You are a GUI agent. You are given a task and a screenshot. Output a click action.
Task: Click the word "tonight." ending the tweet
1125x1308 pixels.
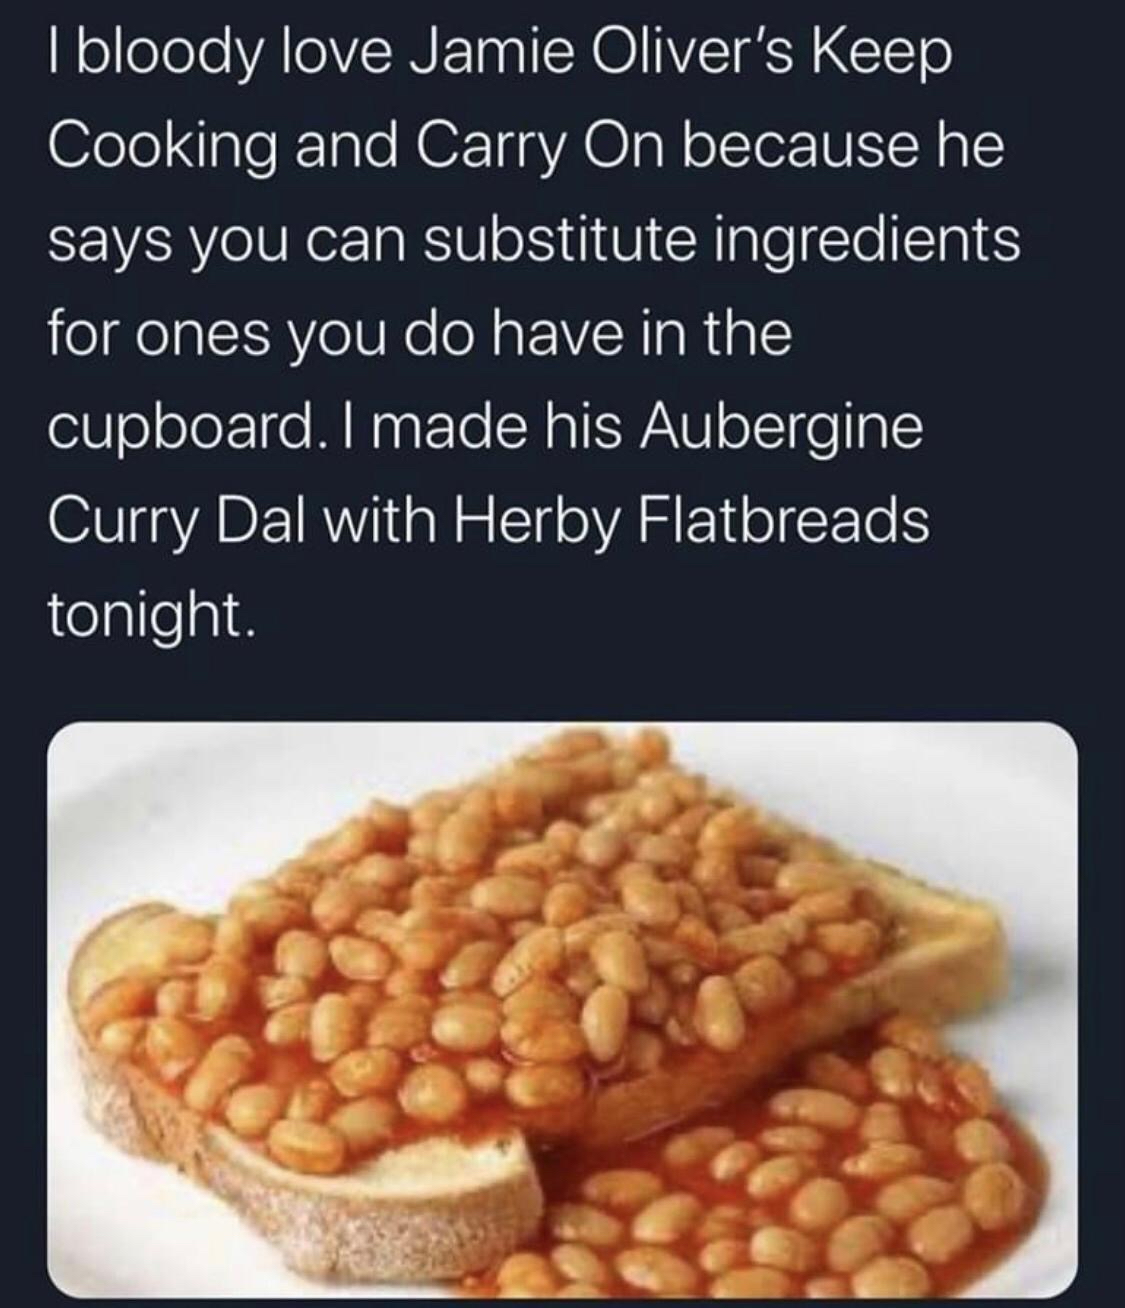pos(144,613)
